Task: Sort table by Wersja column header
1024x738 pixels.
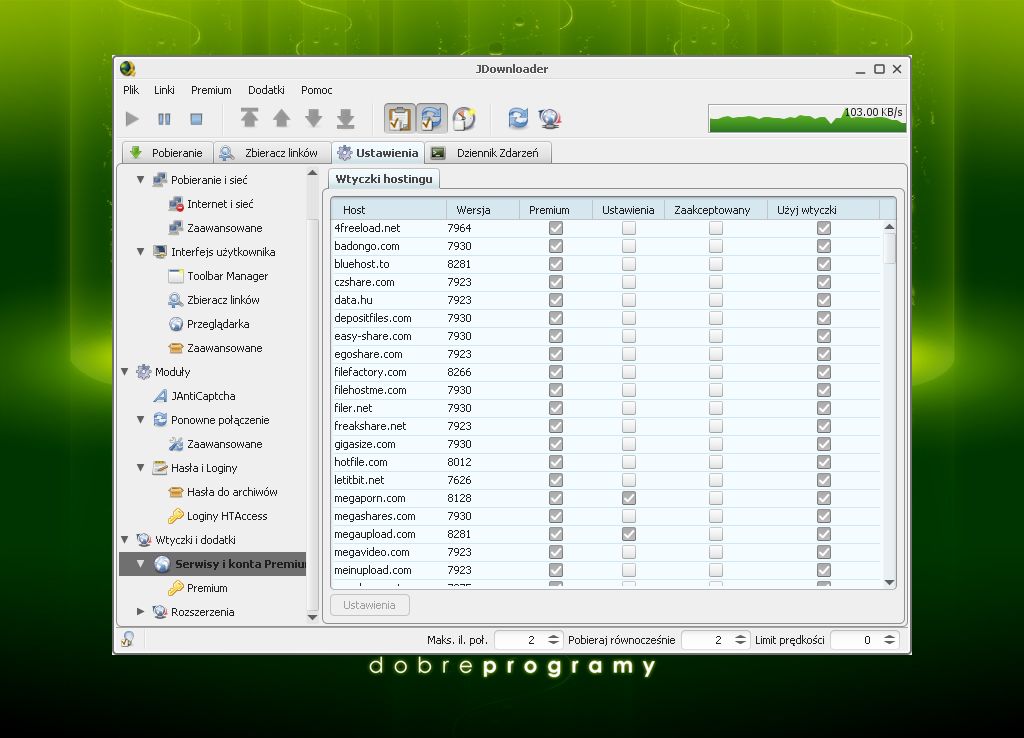Action: tap(483, 210)
